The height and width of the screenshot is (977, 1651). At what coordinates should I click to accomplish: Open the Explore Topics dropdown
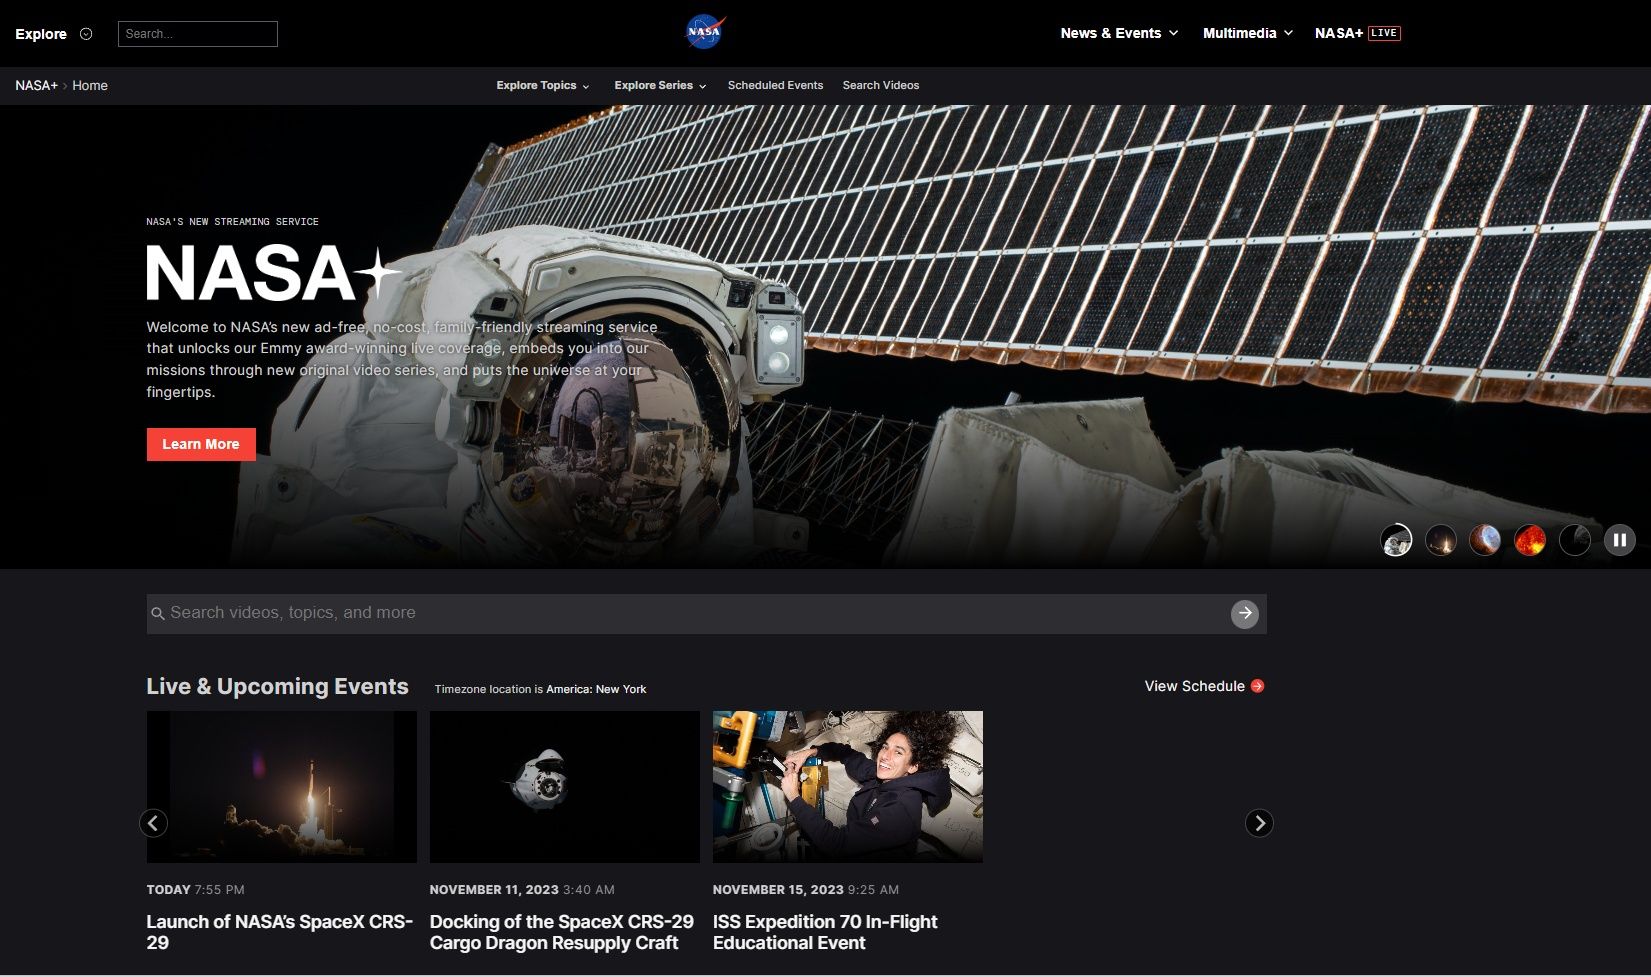pyautogui.click(x=543, y=85)
